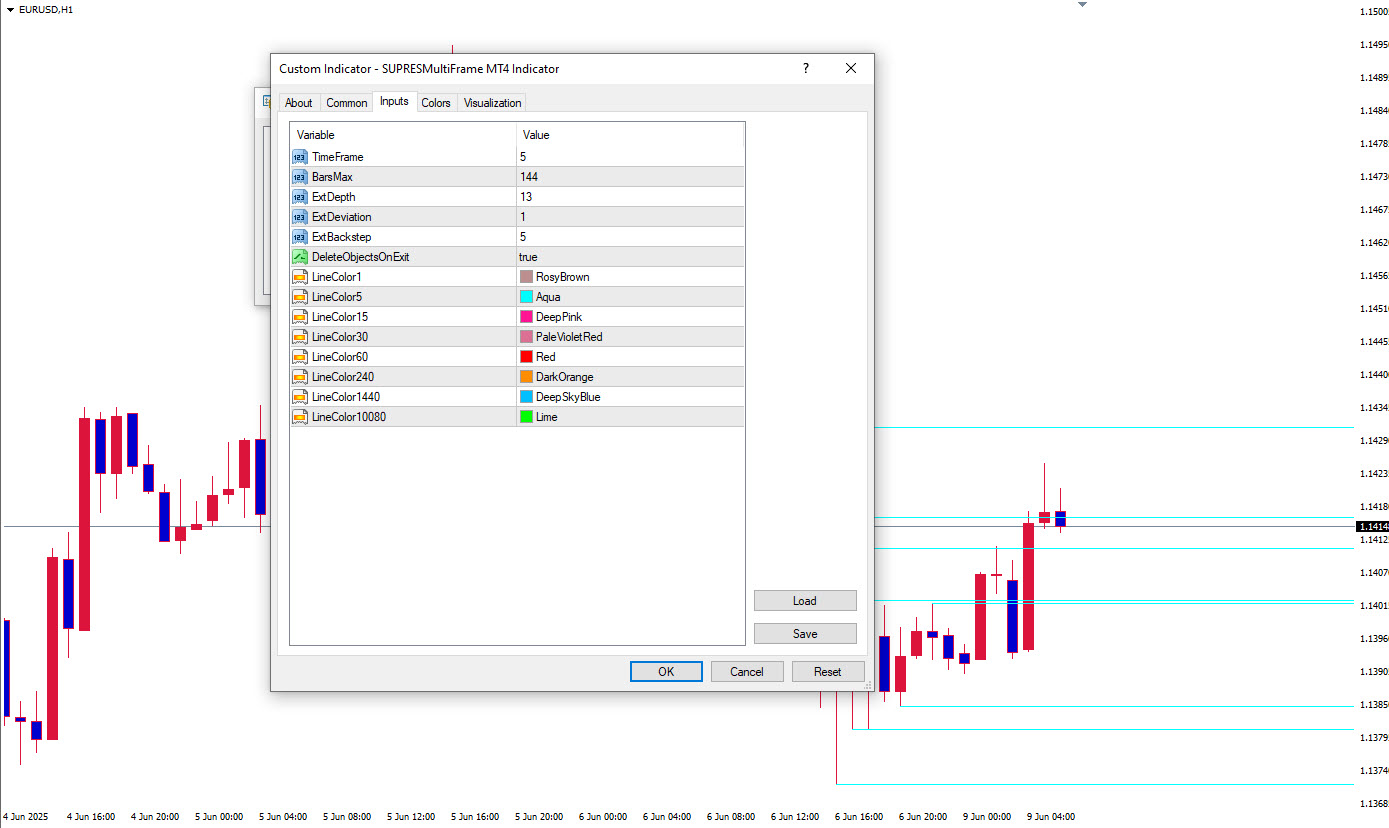Click the ExtBackstep variable type icon

click(300, 237)
